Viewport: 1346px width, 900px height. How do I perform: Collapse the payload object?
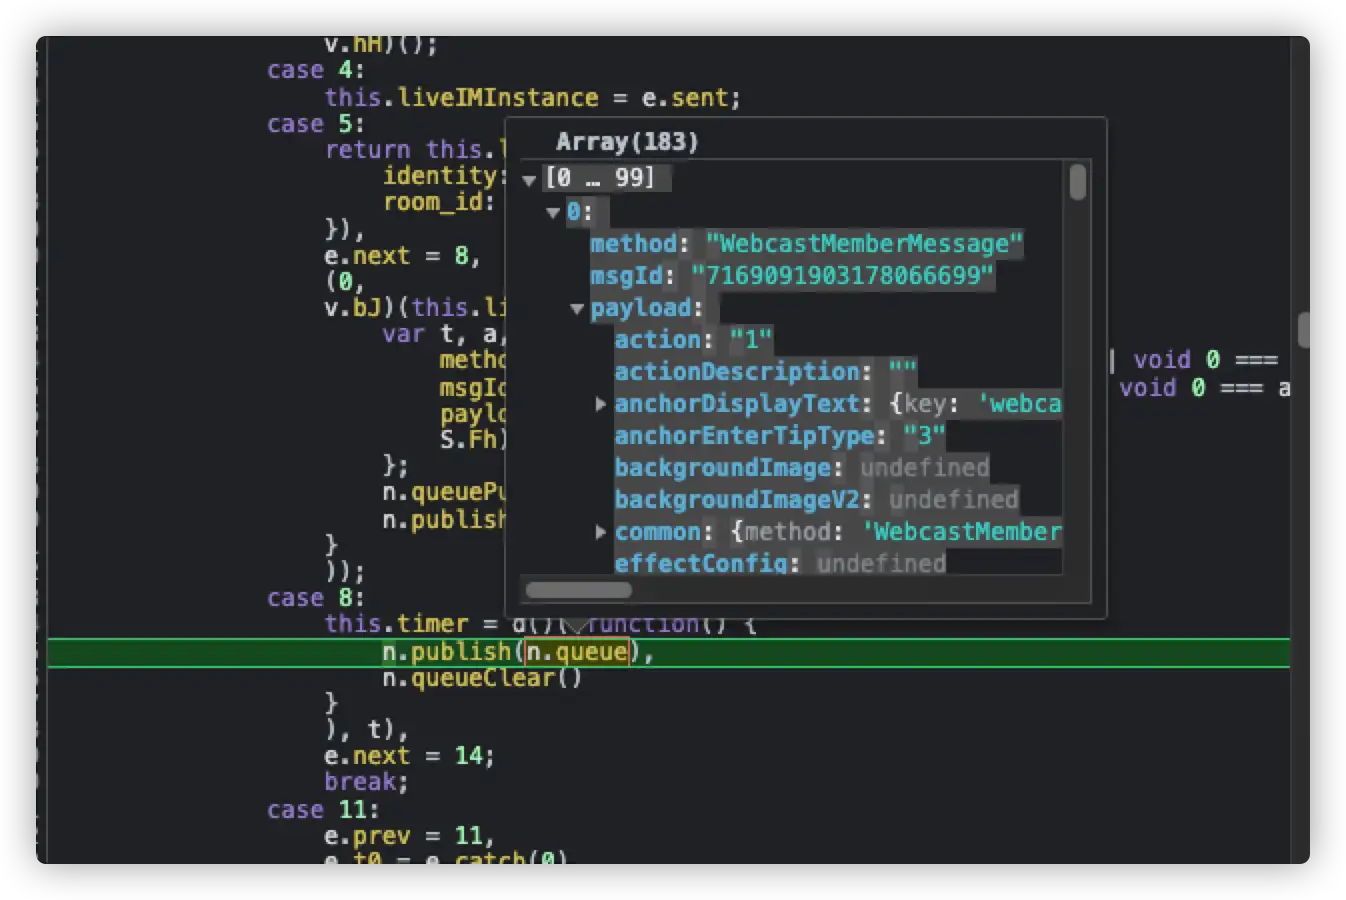(577, 308)
